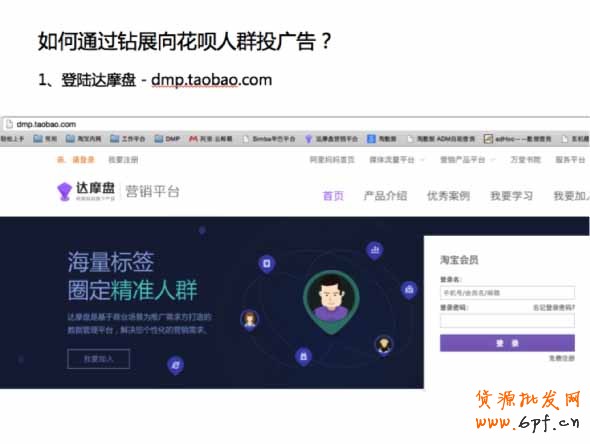The height and width of the screenshot is (444, 590).
Task: Open the DMP bookmark folder
Action: [x=167, y=139]
